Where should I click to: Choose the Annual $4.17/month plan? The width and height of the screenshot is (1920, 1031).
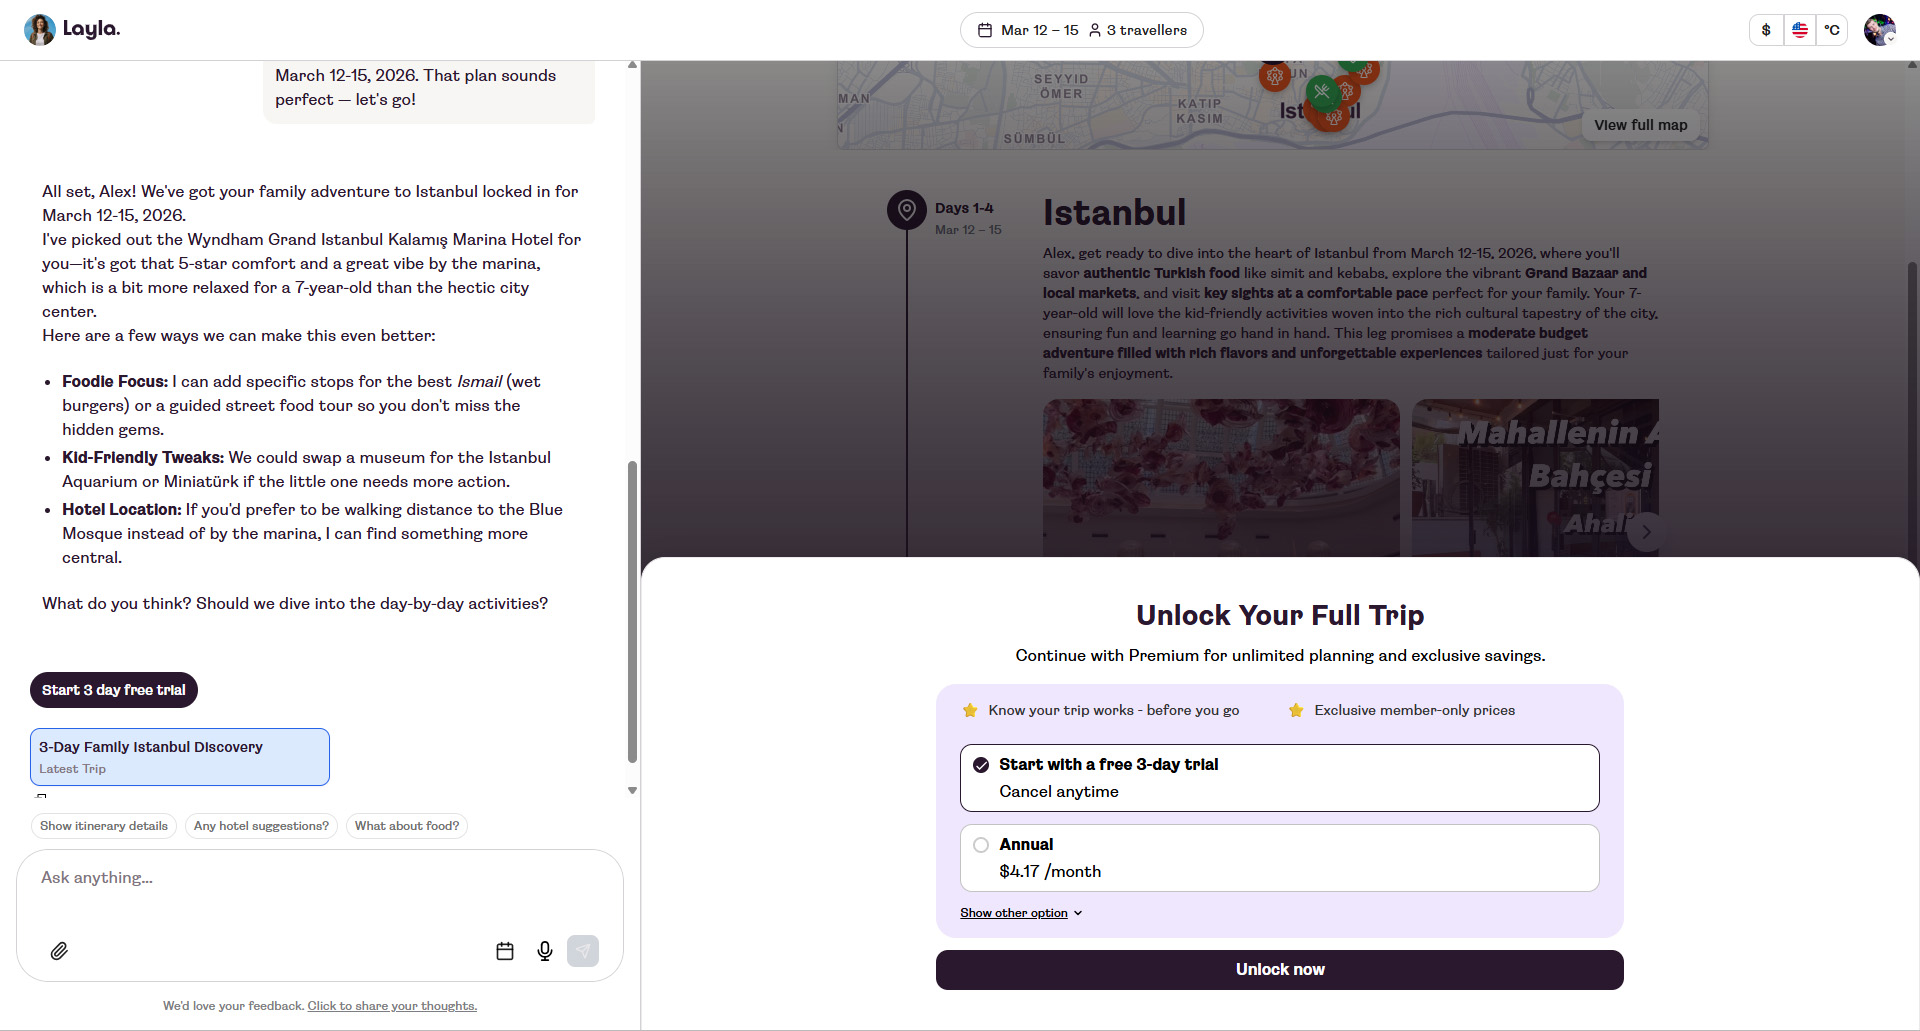click(x=1279, y=858)
